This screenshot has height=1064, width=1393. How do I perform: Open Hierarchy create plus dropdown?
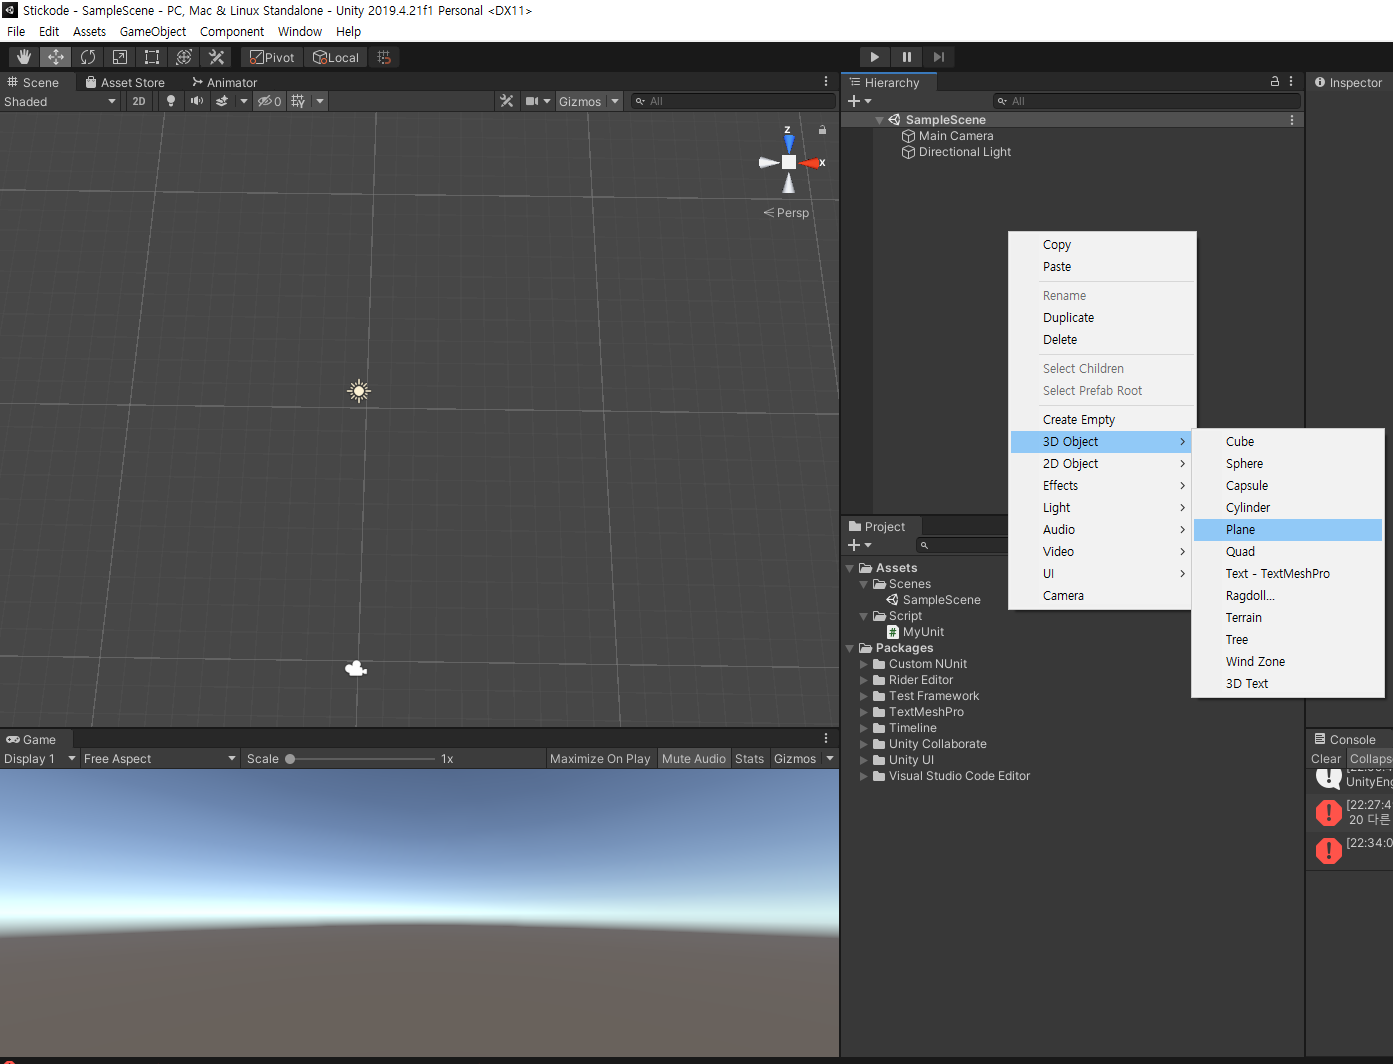coord(860,101)
